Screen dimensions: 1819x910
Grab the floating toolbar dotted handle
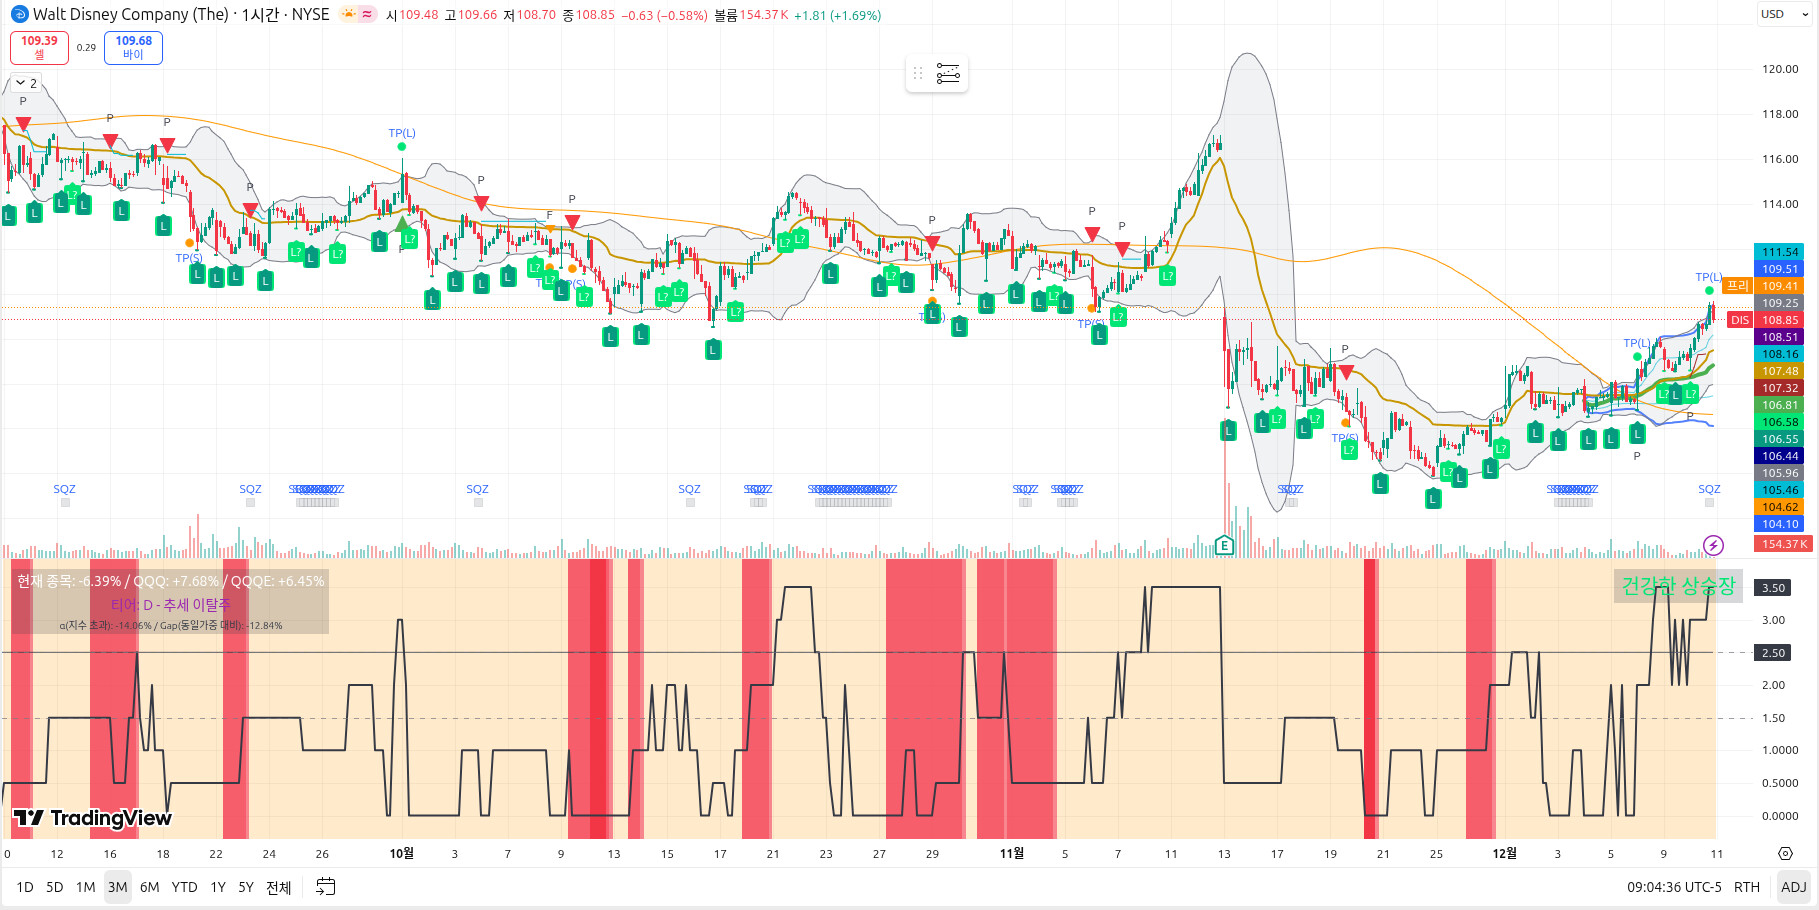(918, 73)
